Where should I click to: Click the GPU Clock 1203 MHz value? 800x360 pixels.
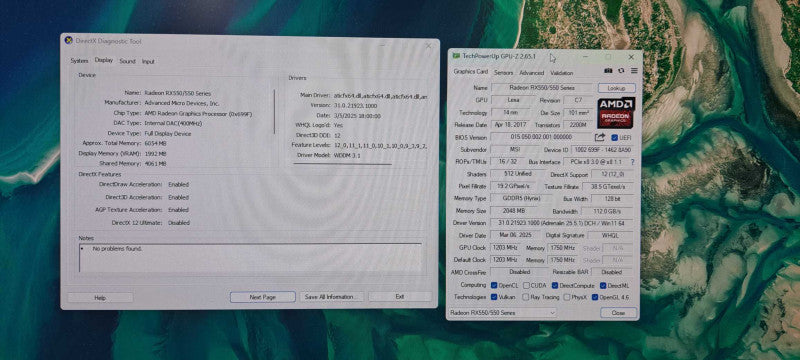(505, 247)
